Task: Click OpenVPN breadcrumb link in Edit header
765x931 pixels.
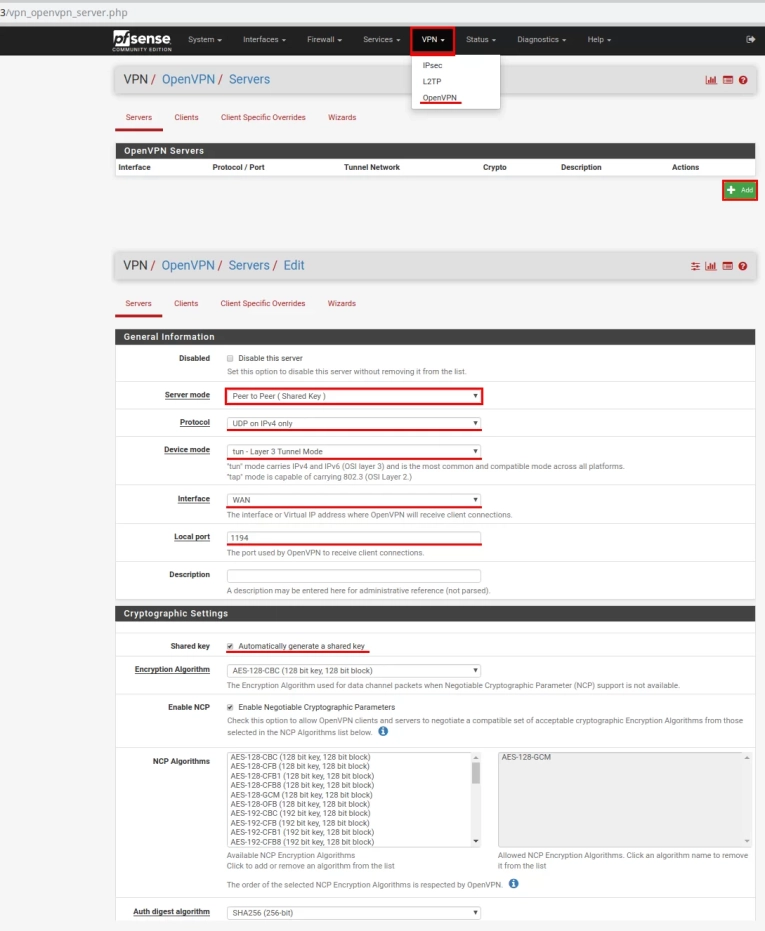Action: tap(188, 265)
